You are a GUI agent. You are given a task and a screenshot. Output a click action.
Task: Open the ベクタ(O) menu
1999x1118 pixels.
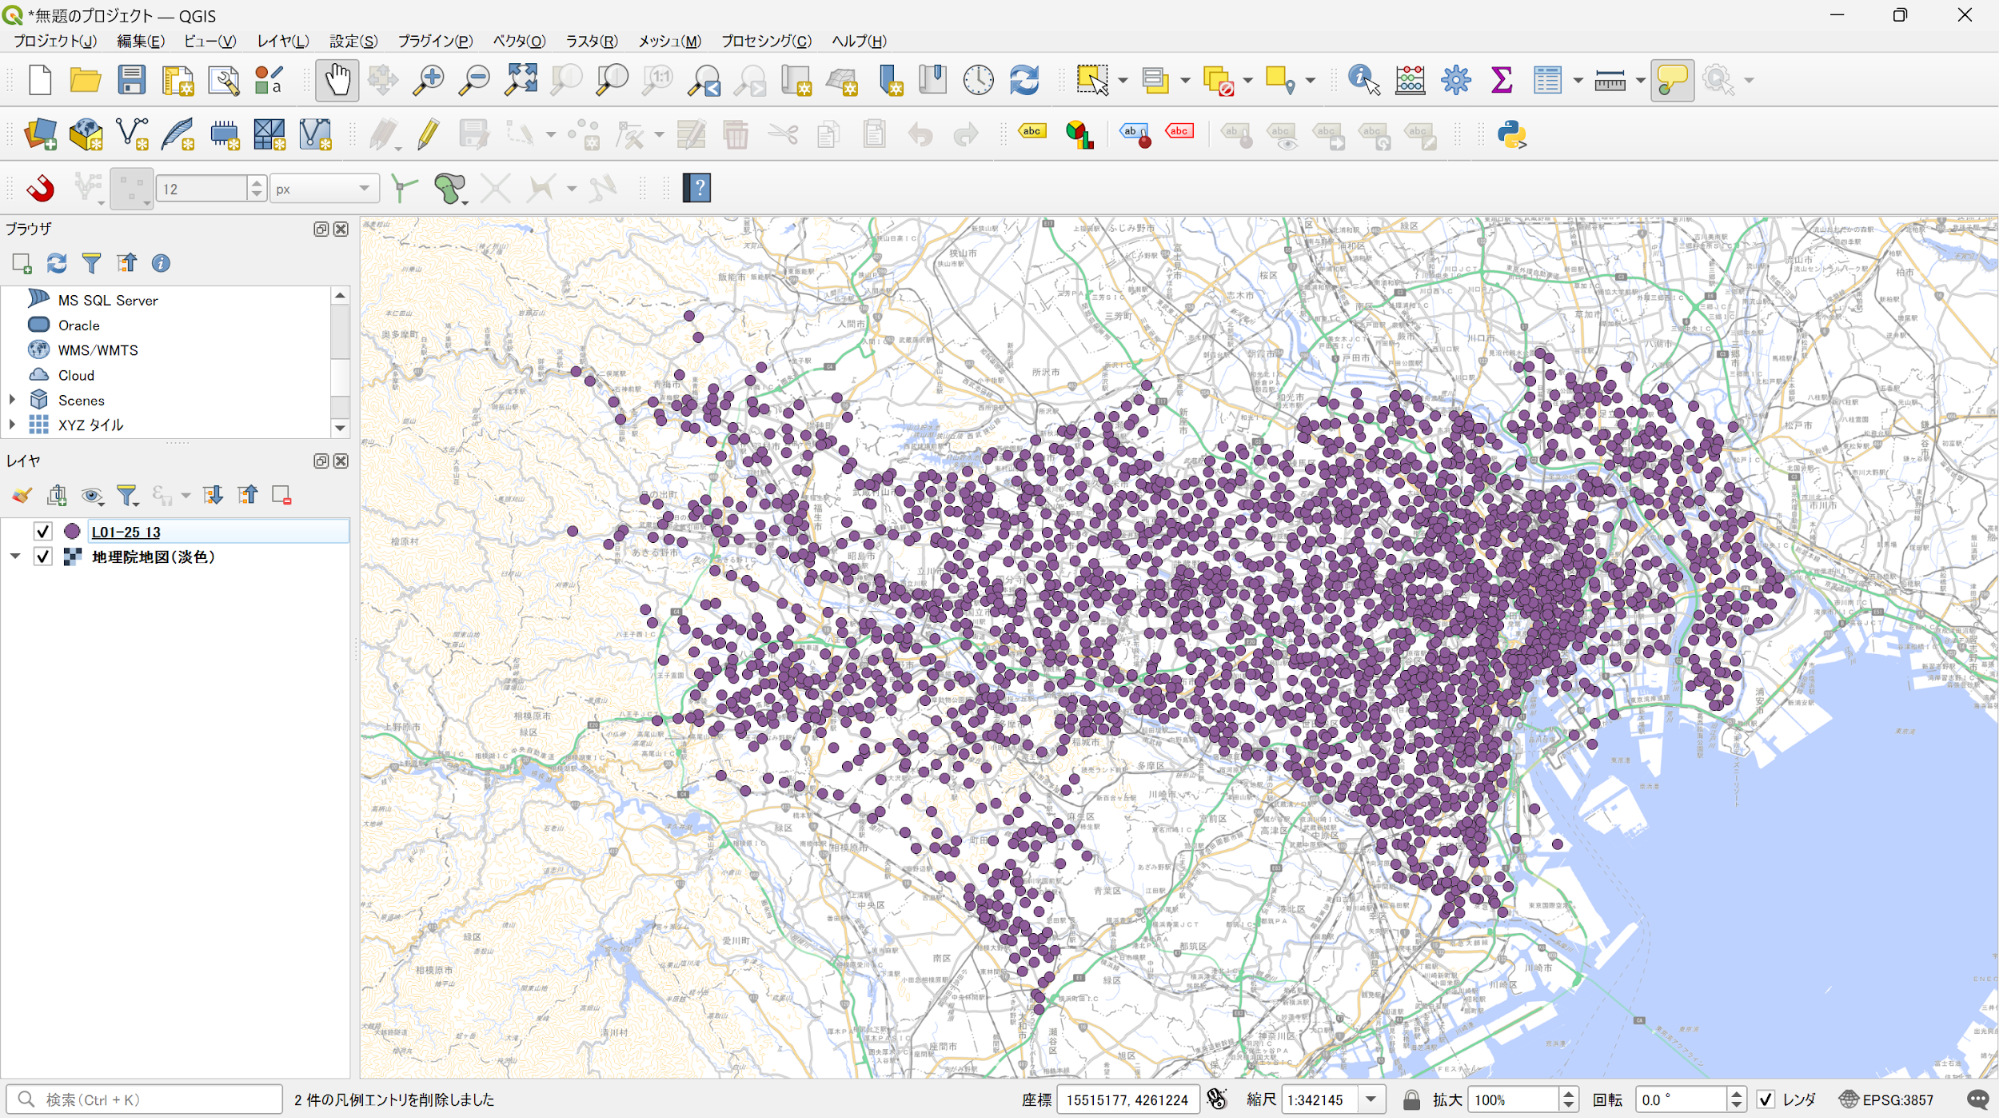click(x=519, y=41)
